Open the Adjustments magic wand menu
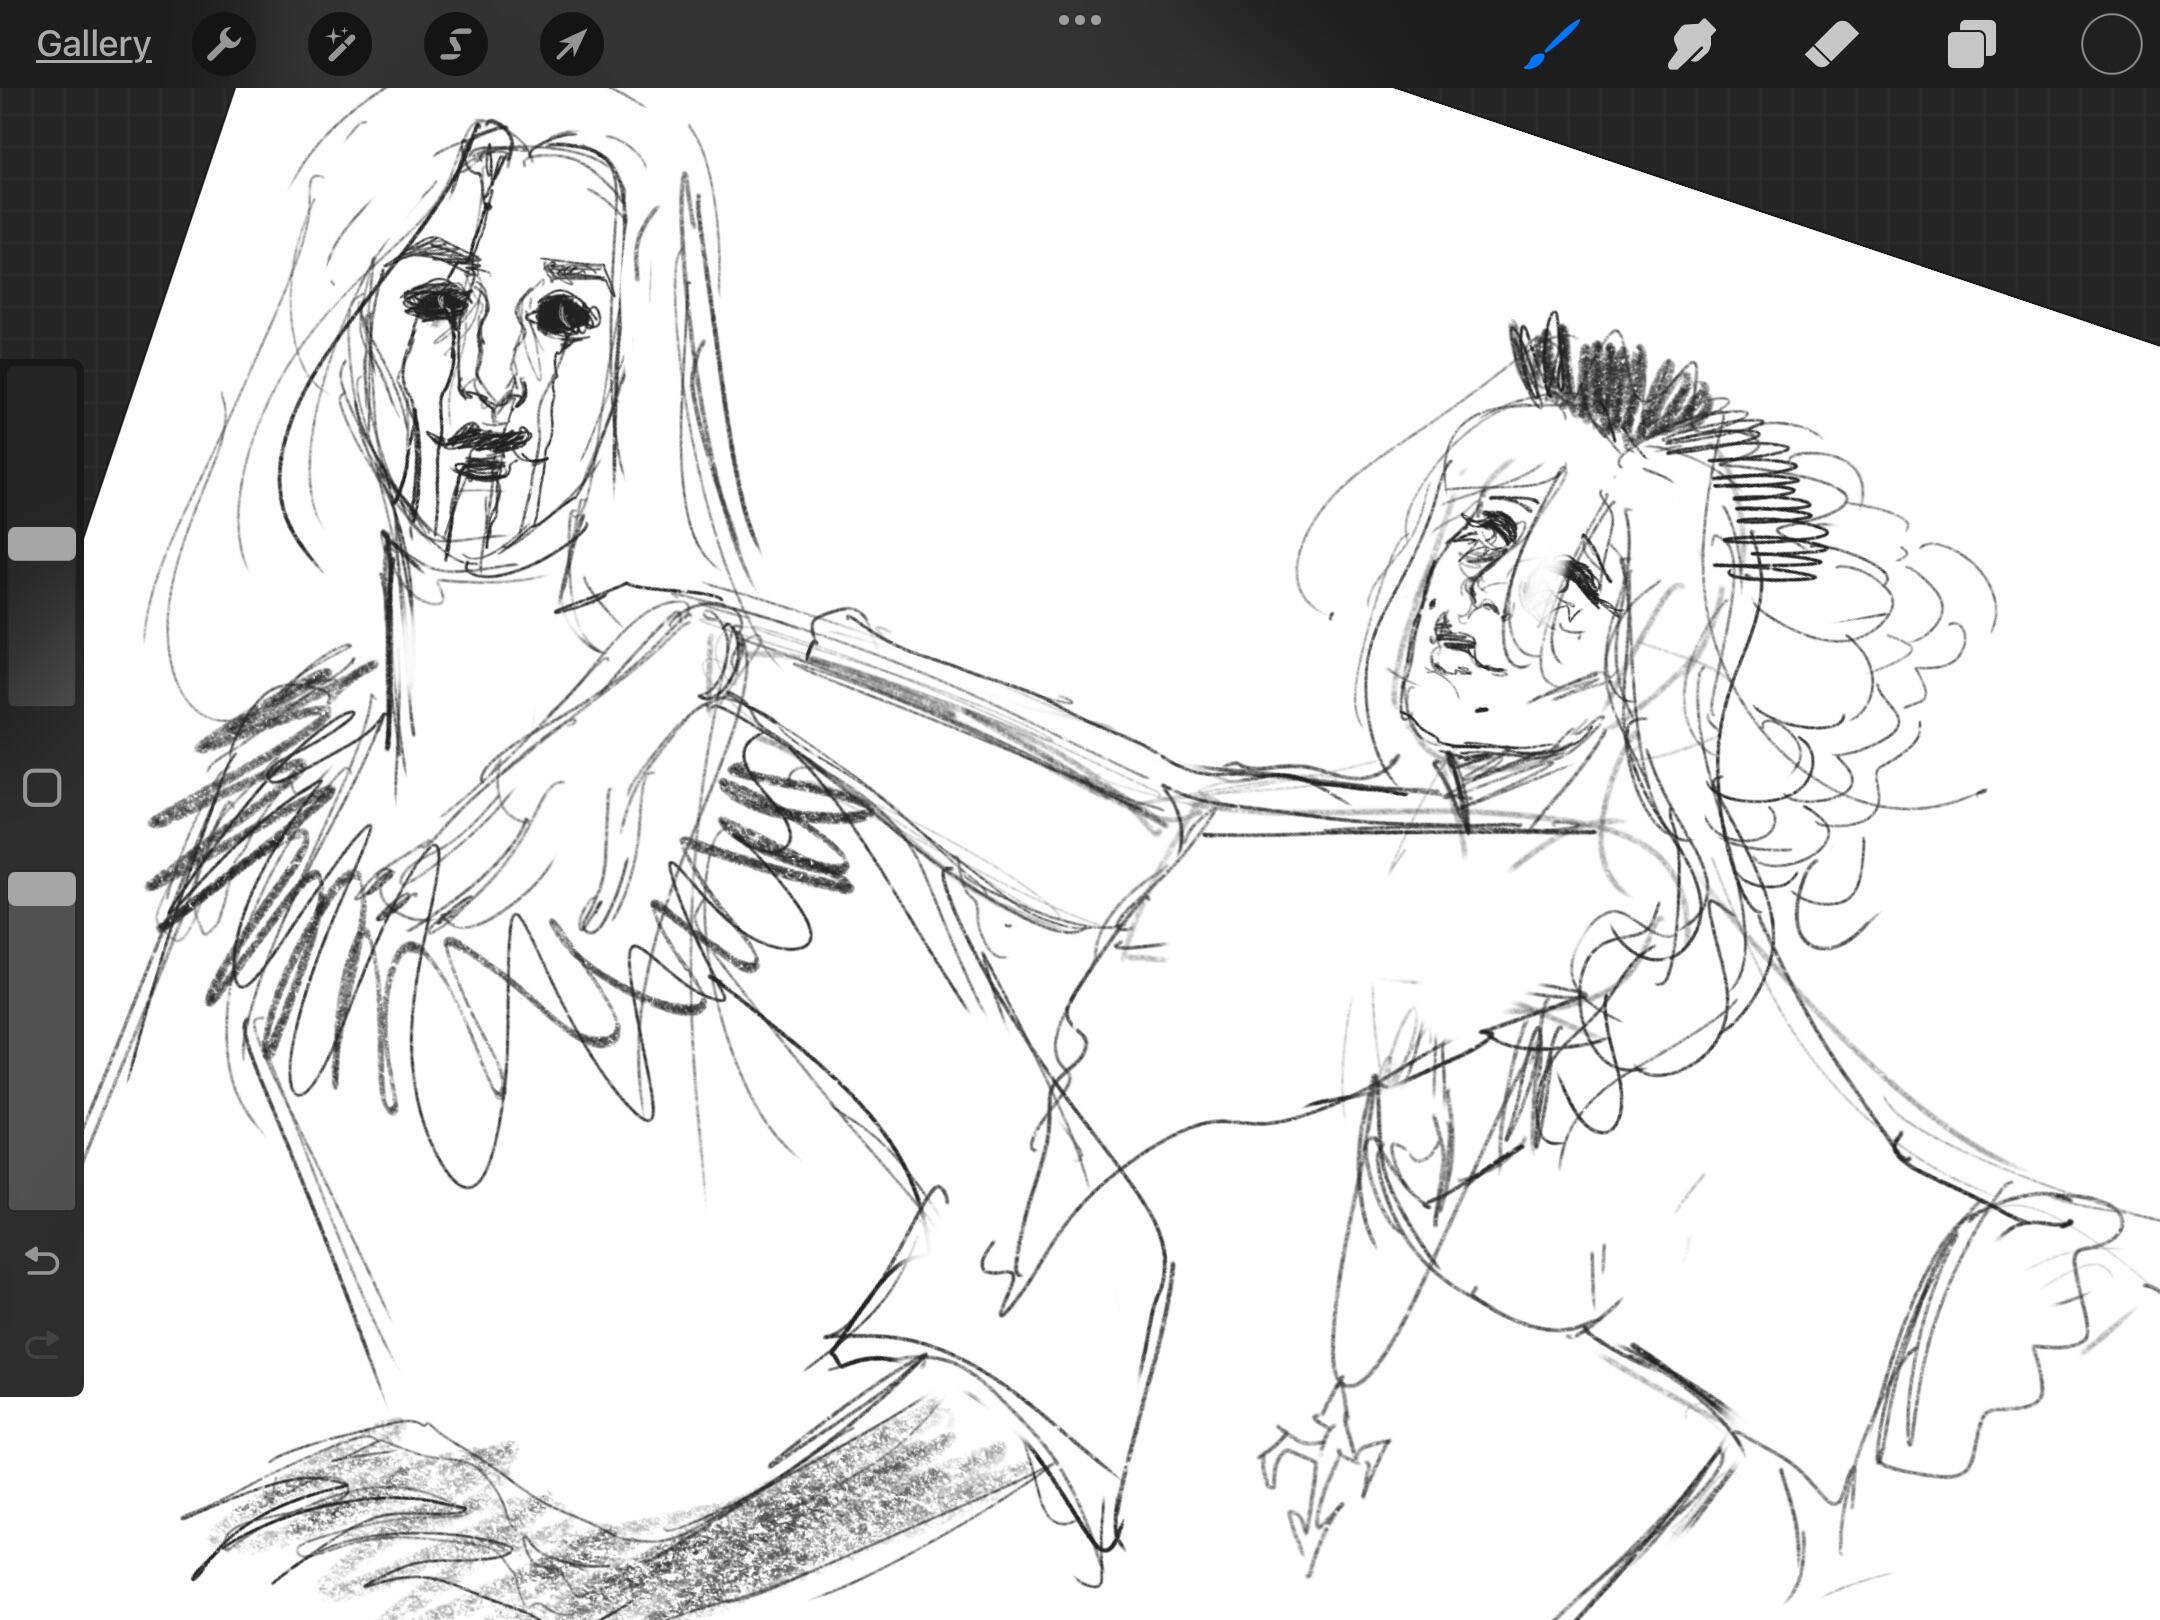Viewport: 2160px width, 1620px height. [x=340, y=44]
